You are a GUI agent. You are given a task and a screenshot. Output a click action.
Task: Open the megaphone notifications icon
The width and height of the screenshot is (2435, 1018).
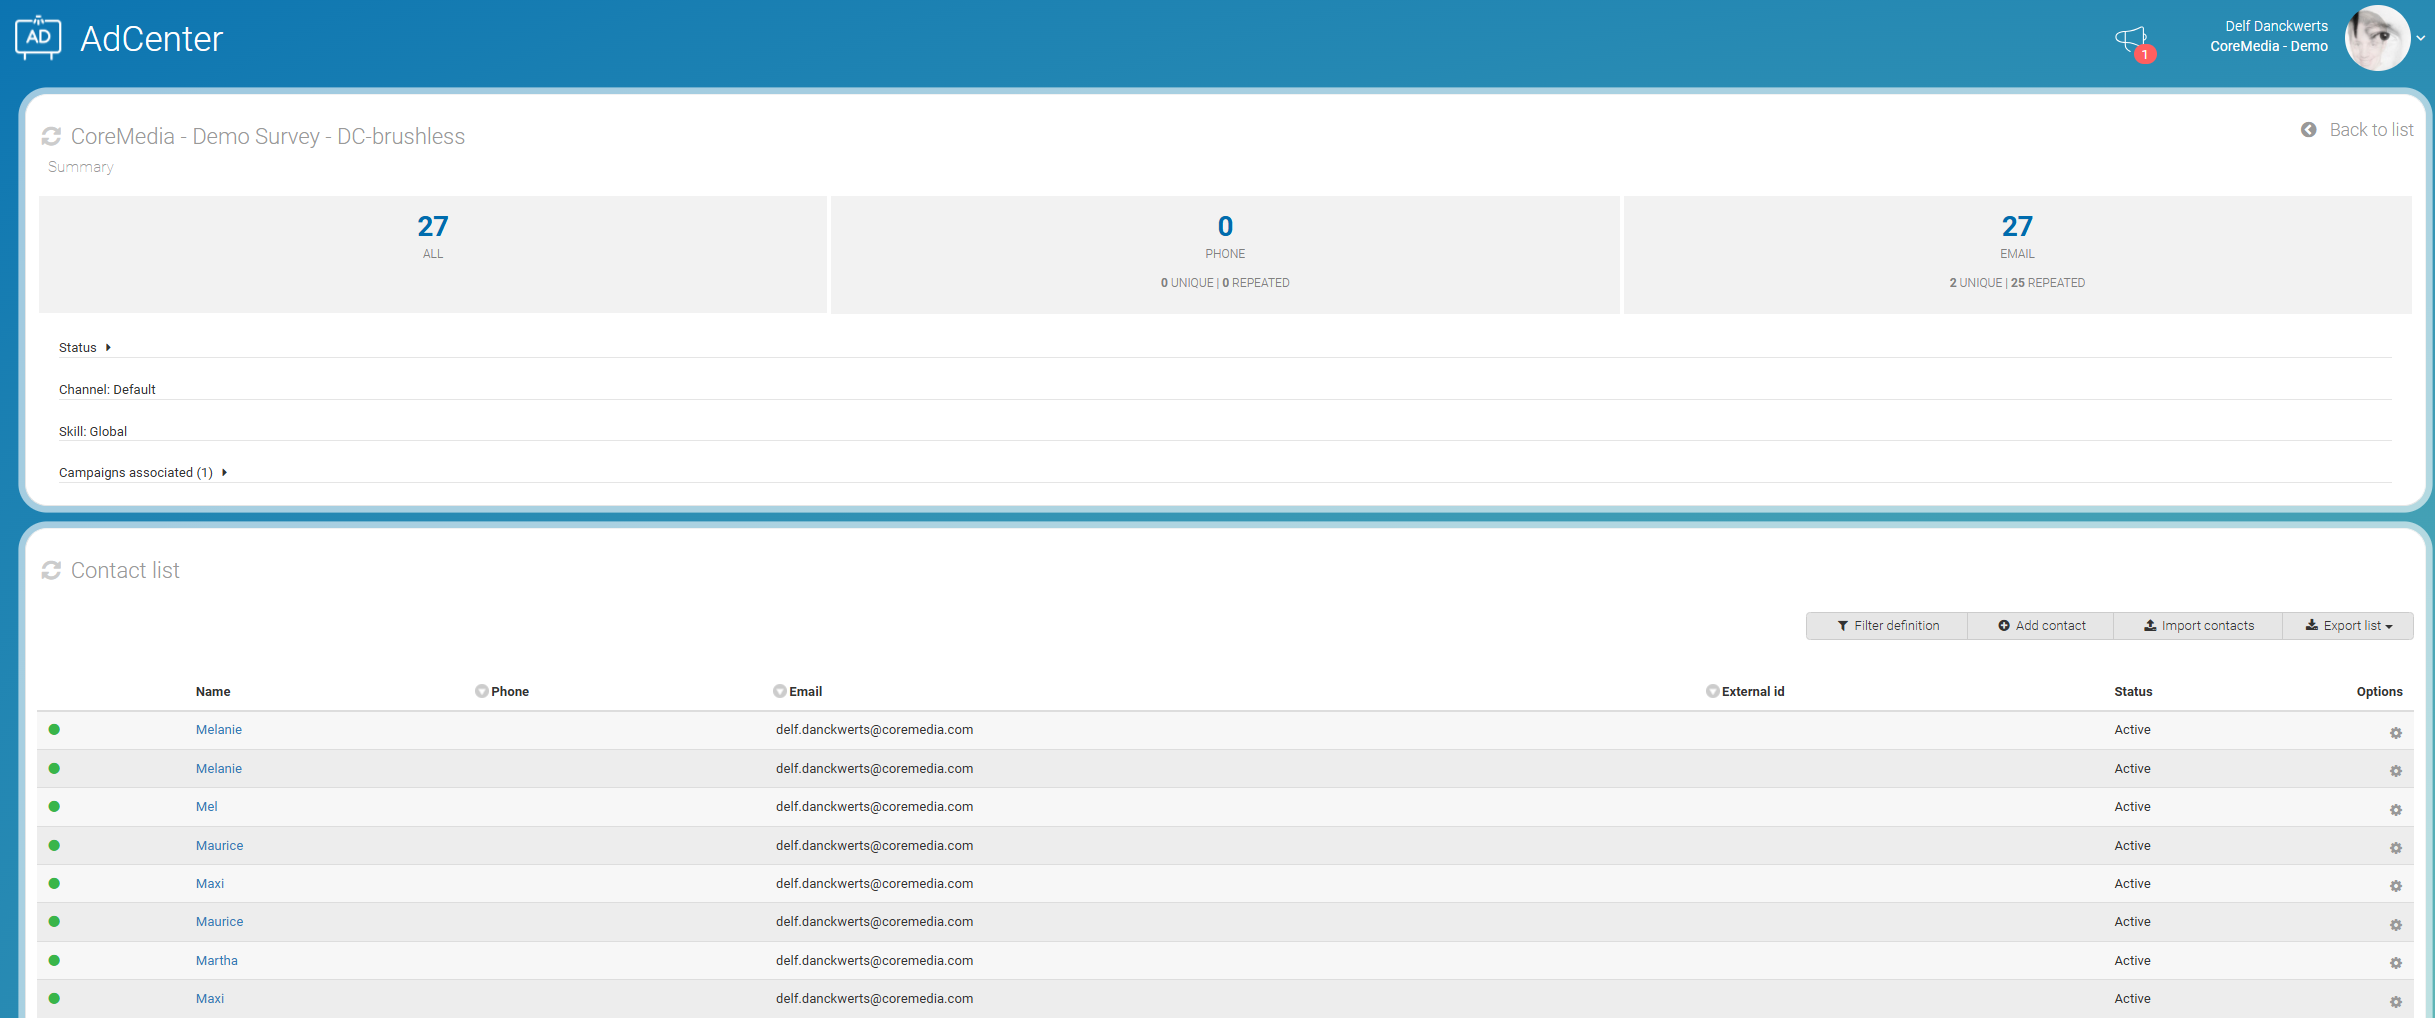coord(2130,41)
